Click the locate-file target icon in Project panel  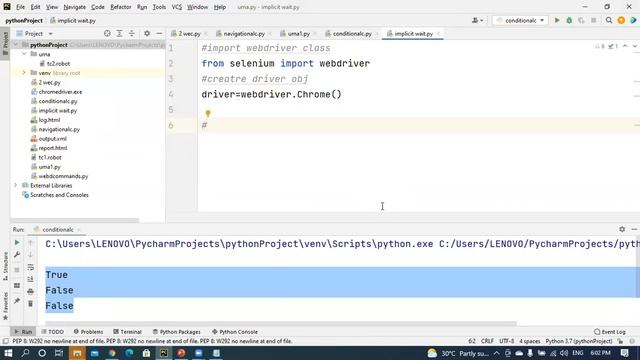pyautogui.click(x=107, y=33)
